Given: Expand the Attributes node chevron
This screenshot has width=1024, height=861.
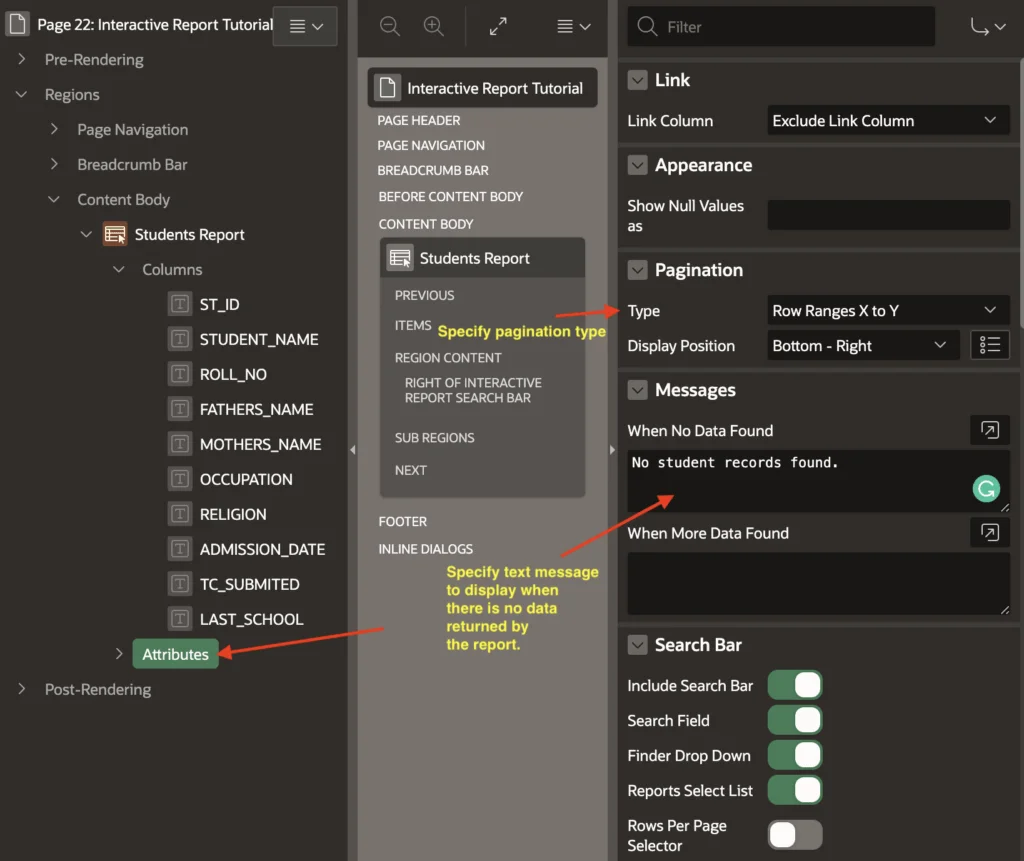Looking at the screenshot, I should 119,654.
